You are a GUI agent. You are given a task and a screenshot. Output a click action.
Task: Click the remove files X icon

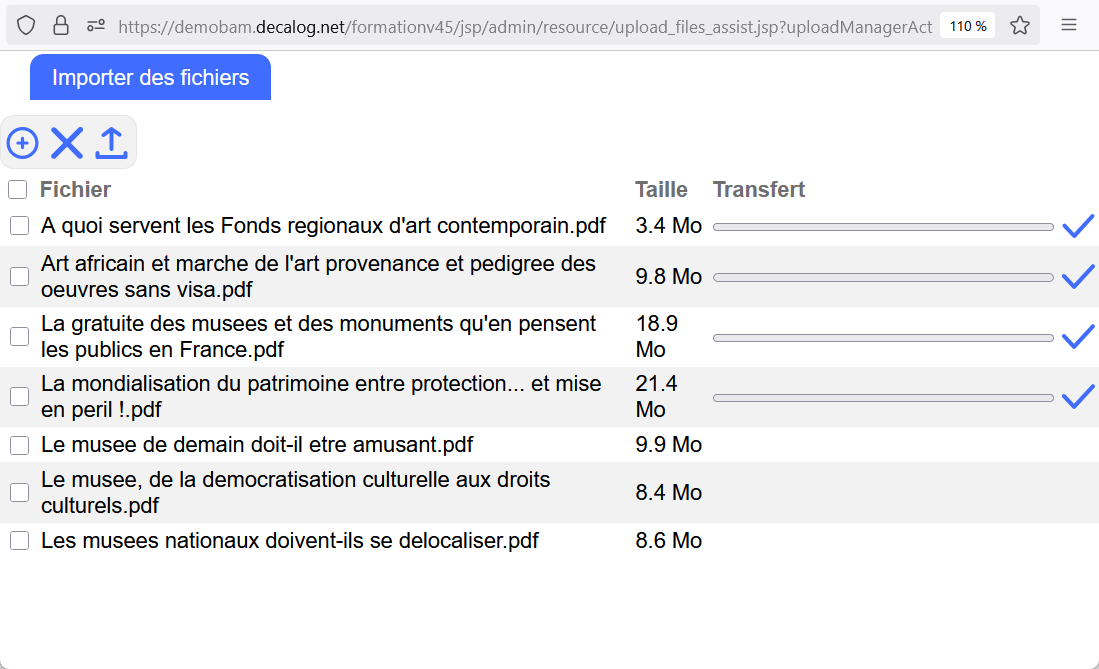click(67, 143)
